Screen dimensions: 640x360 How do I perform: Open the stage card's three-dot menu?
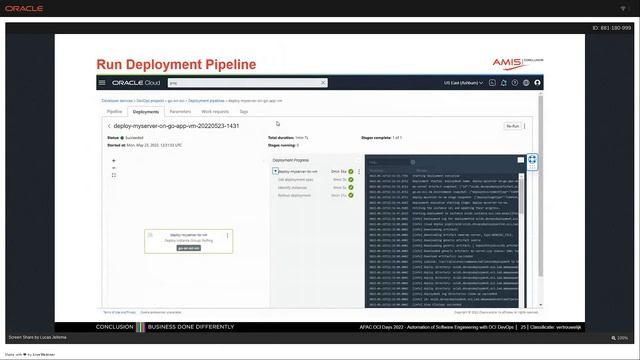coord(227,236)
